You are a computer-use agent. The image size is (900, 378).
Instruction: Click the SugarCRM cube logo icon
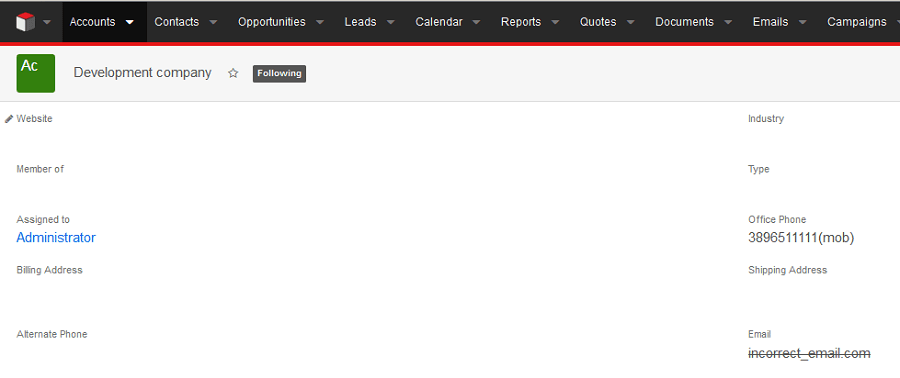(25, 22)
